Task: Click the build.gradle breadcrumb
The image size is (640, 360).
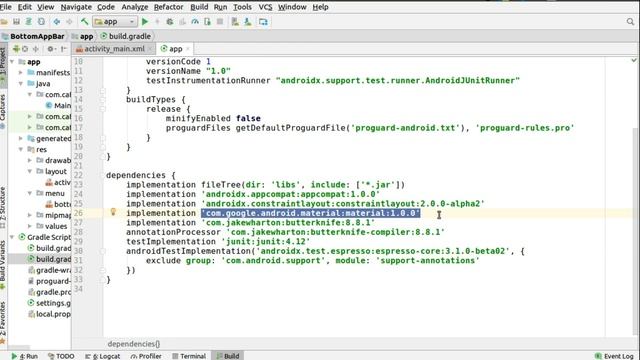Action: tap(126, 36)
